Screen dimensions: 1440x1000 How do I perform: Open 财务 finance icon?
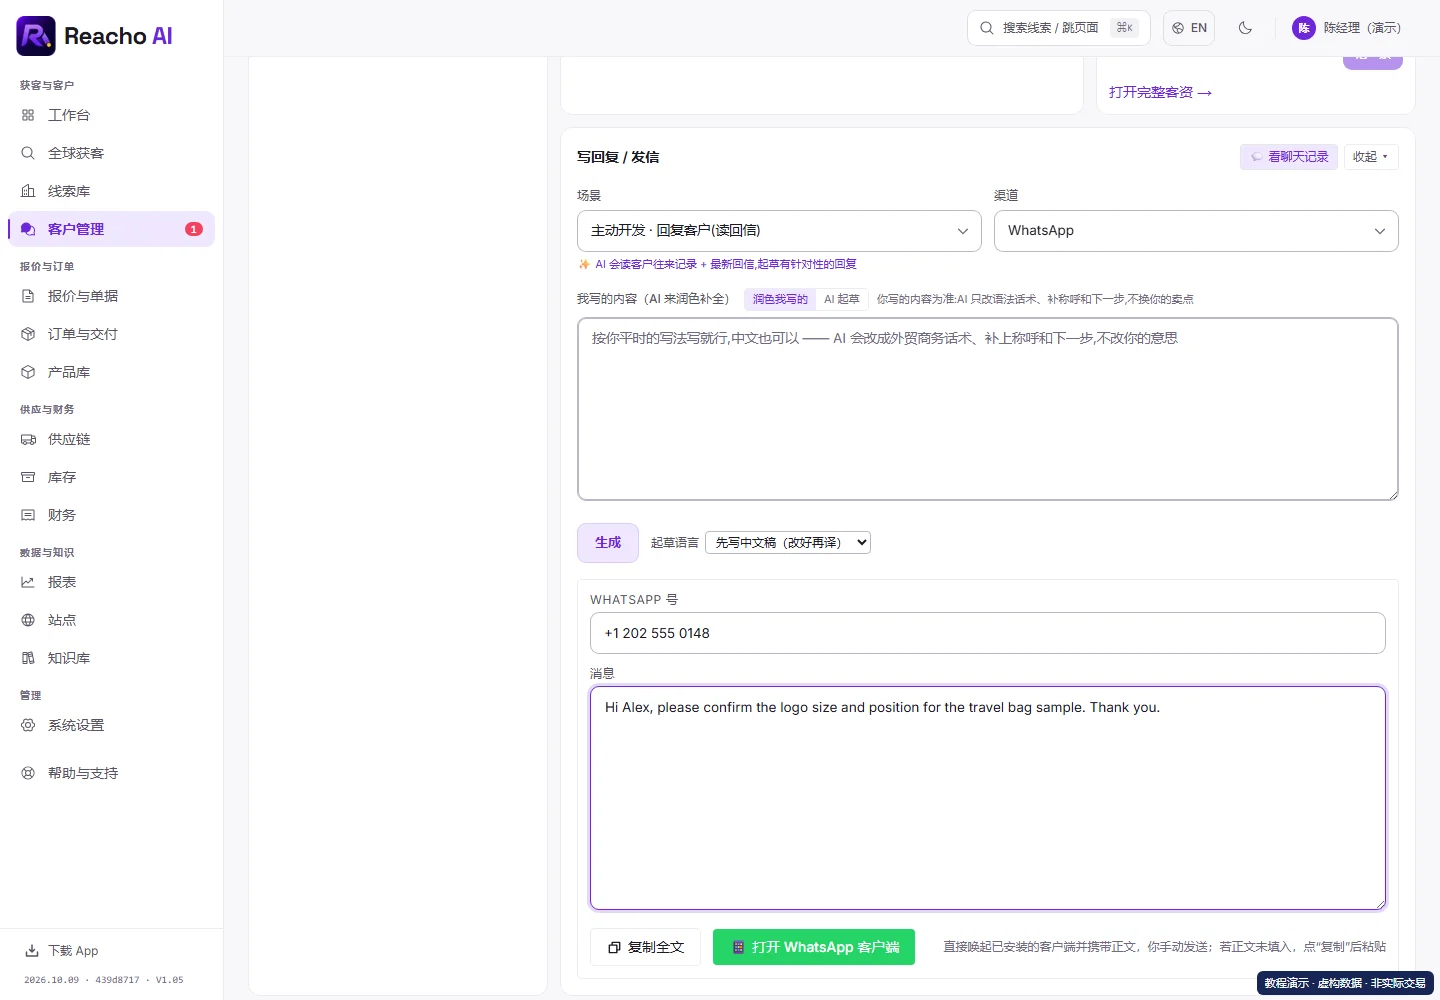[x=28, y=515]
